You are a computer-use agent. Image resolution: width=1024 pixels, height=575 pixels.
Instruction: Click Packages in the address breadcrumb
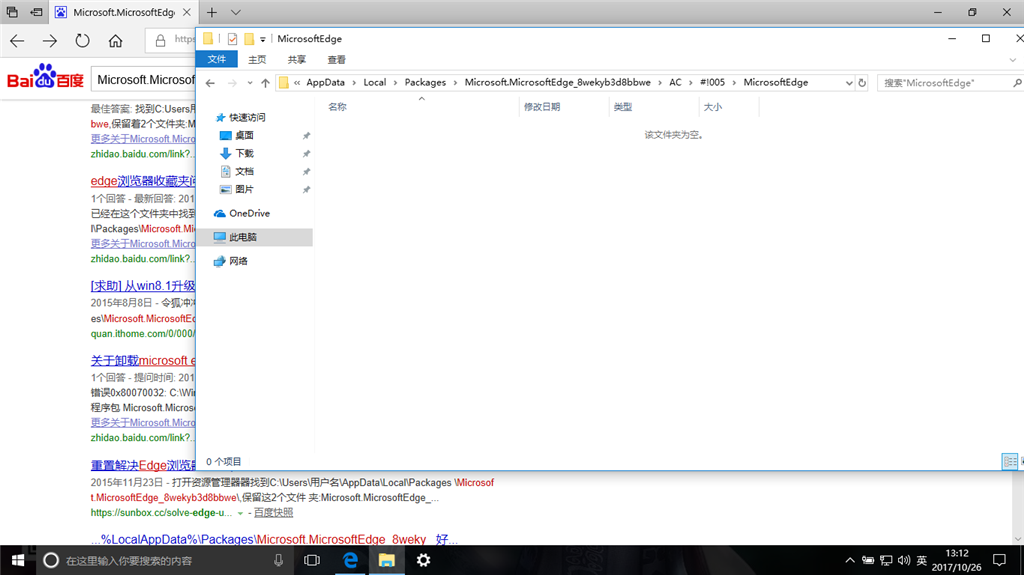coord(425,82)
